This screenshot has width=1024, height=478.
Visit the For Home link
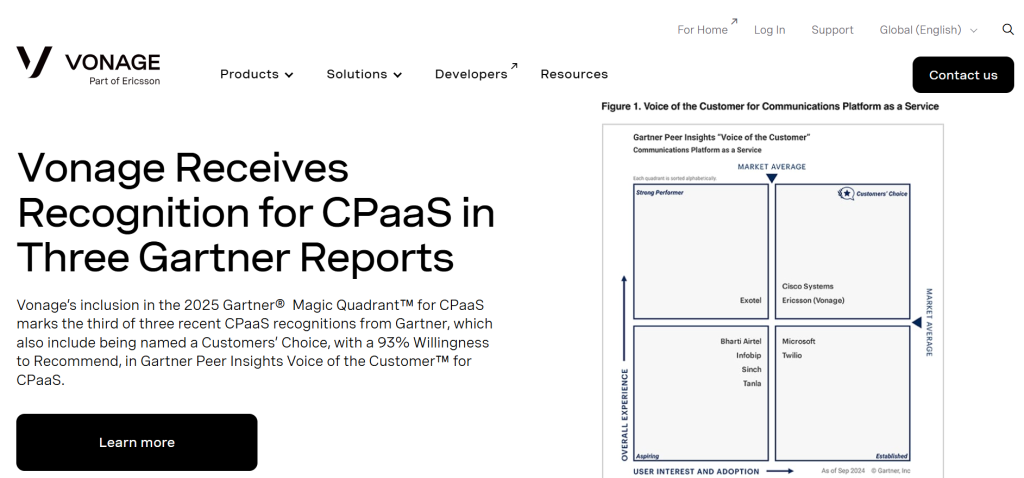point(702,30)
